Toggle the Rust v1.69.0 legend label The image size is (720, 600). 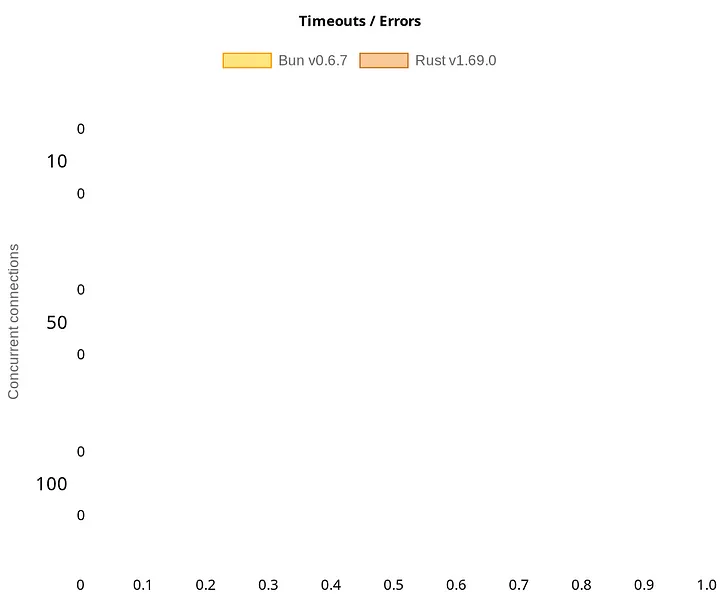pos(456,61)
